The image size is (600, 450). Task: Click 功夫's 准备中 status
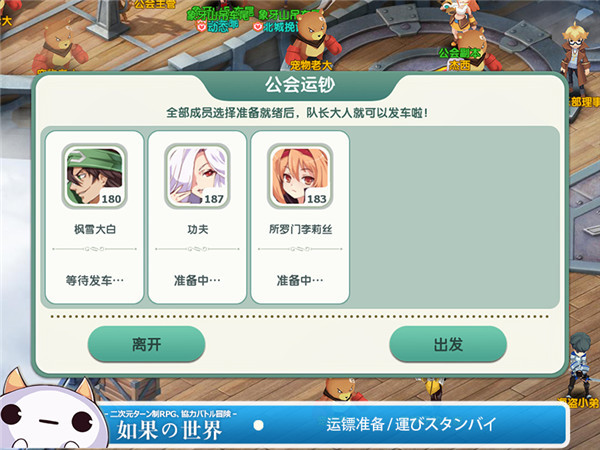click(197, 280)
